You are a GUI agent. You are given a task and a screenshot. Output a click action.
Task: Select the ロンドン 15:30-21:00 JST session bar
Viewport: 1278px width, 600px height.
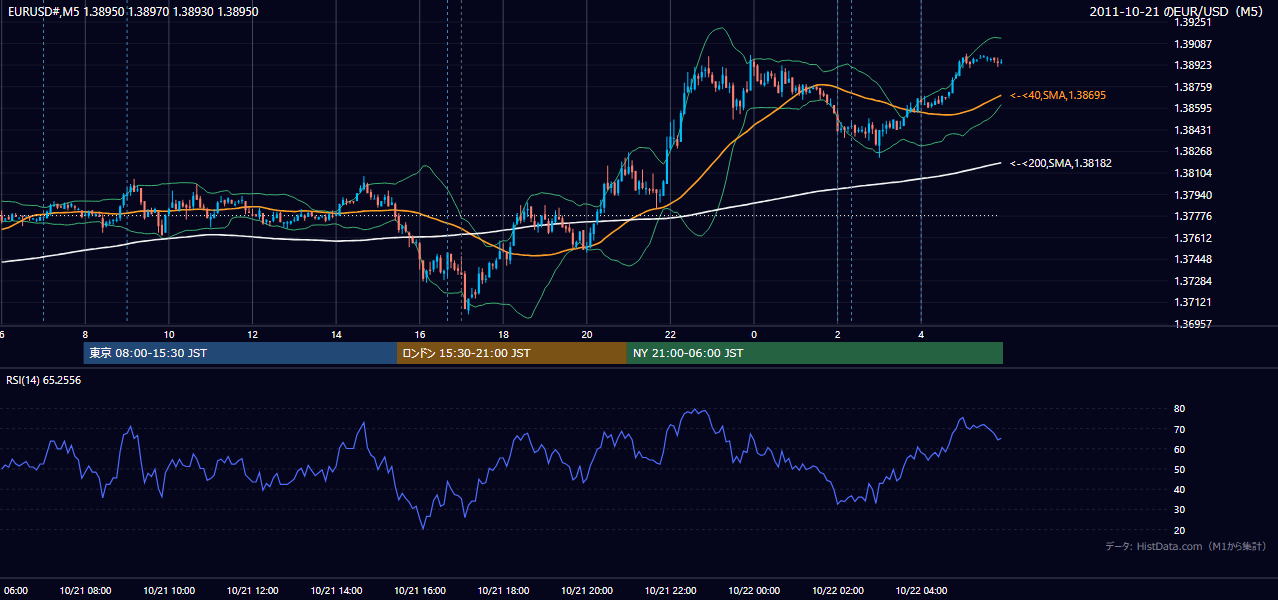pyautogui.click(x=512, y=353)
